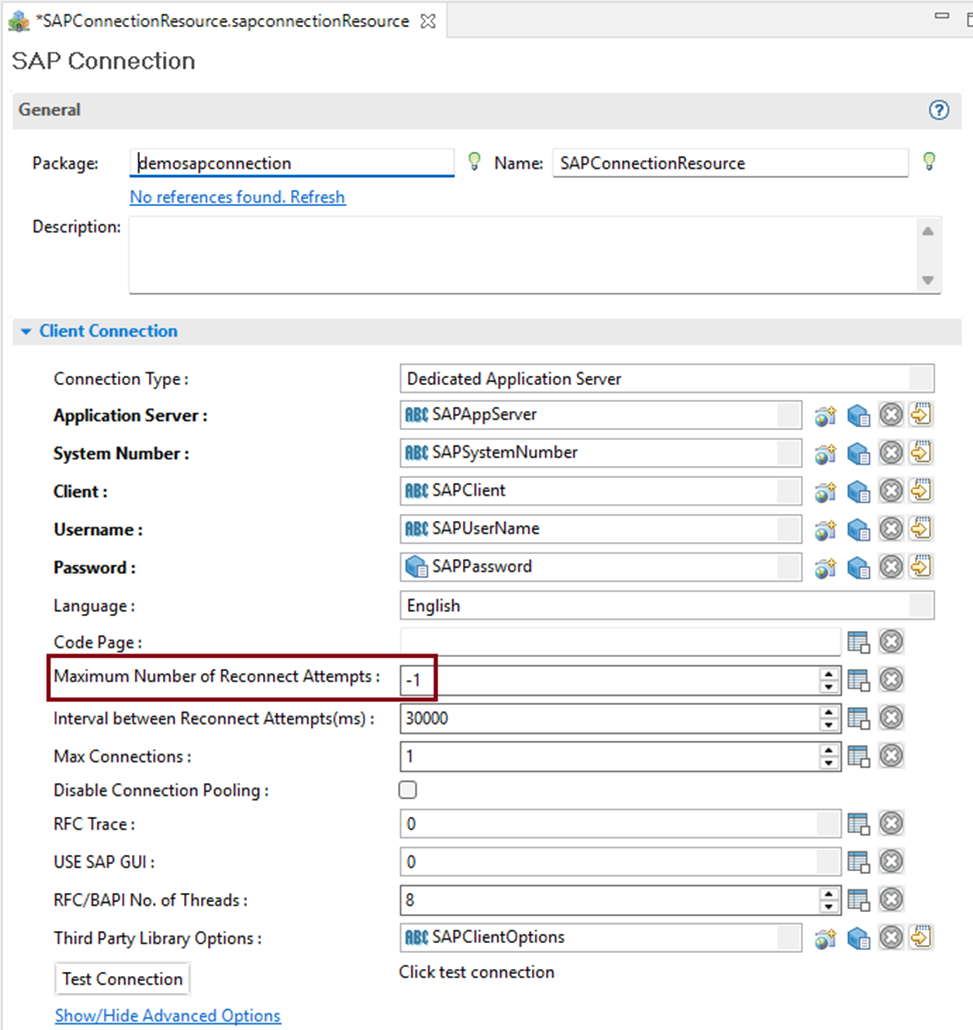The height and width of the screenshot is (1030, 973).
Task: Clear the Code Page field with X icon
Action: pos(892,641)
